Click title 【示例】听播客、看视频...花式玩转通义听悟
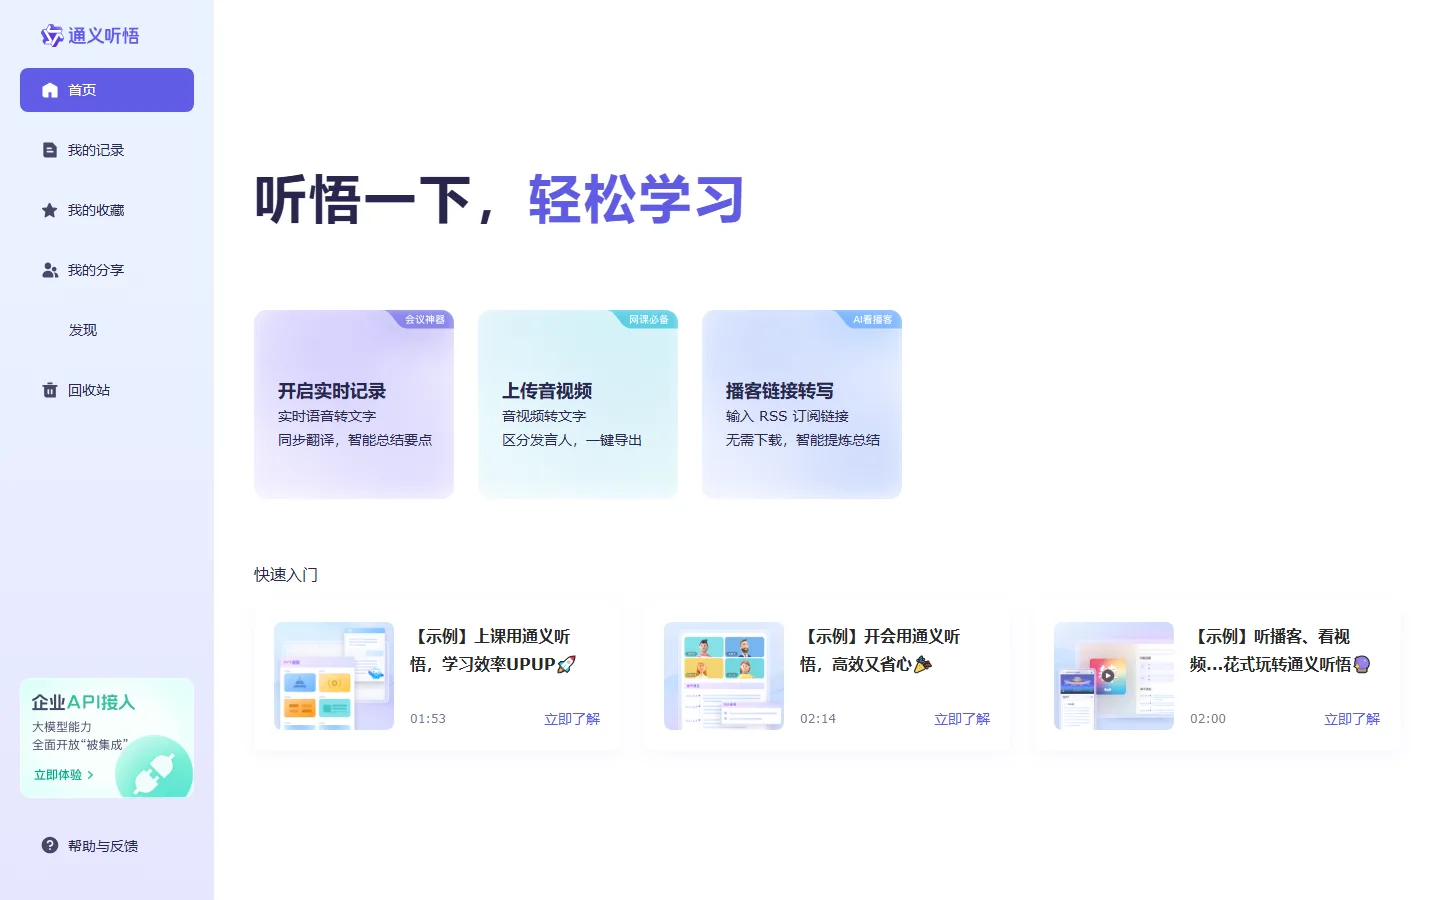The width and height of the screenshot is (1440, 900). click(x=1280, y=650)
